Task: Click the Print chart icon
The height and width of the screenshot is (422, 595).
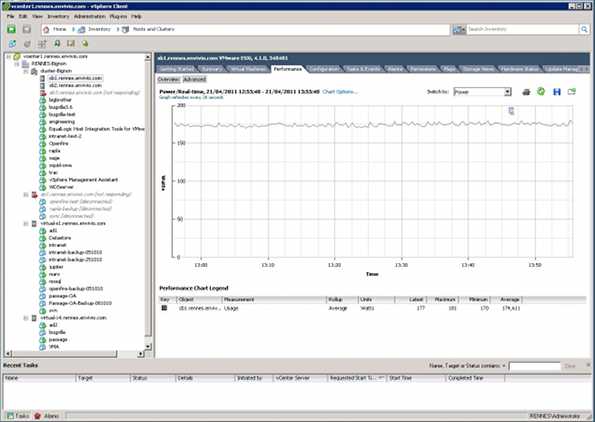Action: (526, 92)
